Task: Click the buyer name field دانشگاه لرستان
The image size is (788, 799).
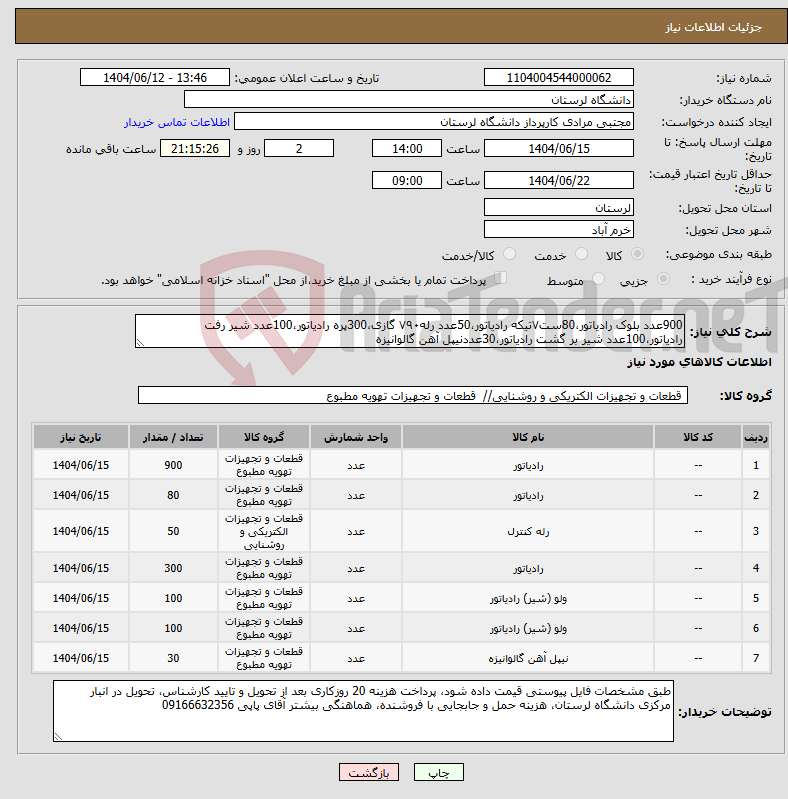Action: (409, 99)
